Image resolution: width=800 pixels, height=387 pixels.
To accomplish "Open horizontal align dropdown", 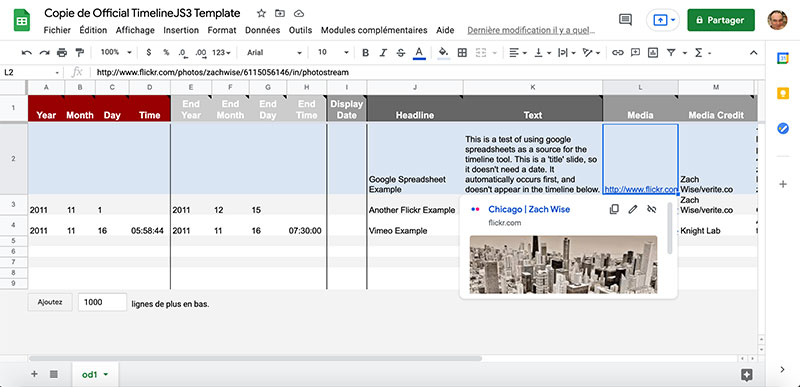I will pyautogui.click(x=518, y=53).
